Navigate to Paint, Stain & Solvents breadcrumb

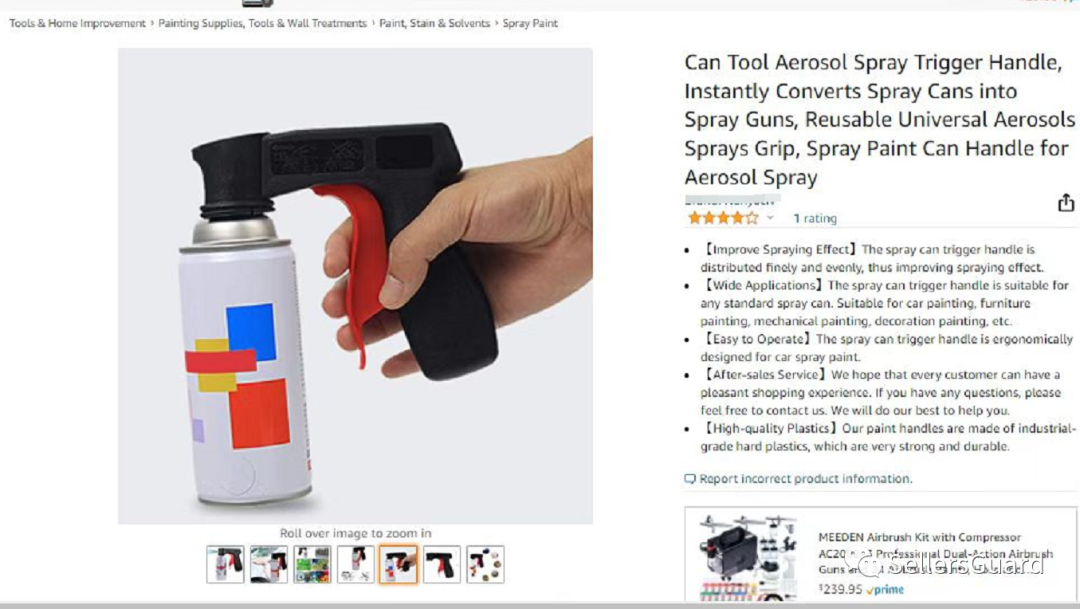435,23
